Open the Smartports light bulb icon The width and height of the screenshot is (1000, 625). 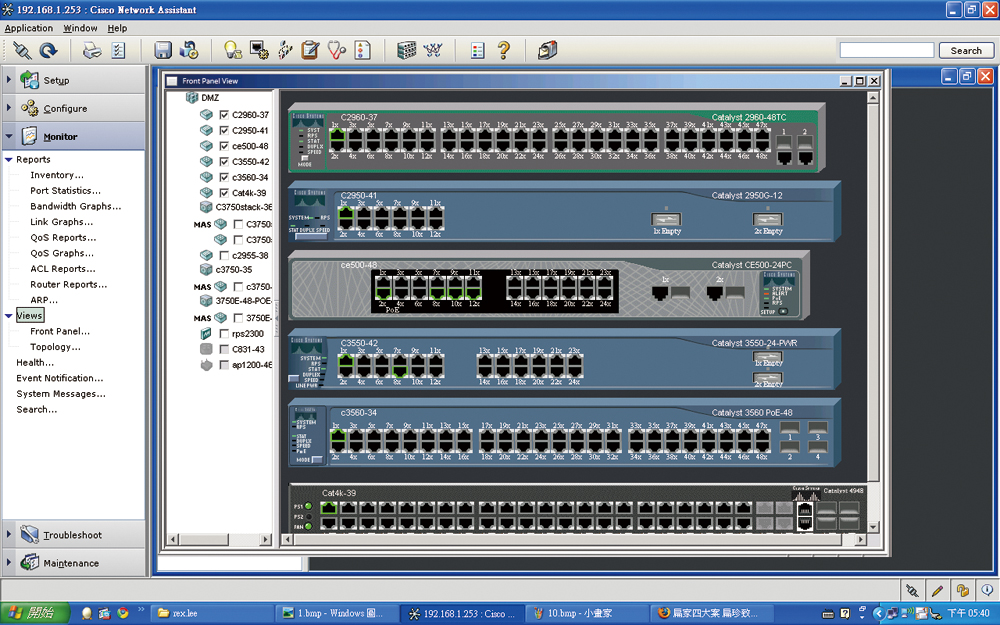(233, 50)
